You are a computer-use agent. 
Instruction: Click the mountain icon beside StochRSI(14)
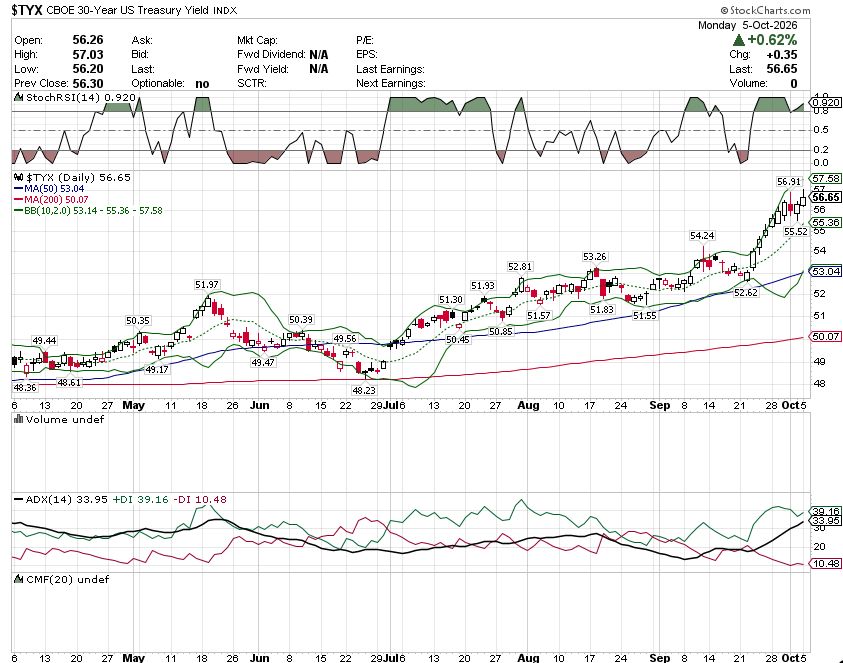tap(19, 97)
